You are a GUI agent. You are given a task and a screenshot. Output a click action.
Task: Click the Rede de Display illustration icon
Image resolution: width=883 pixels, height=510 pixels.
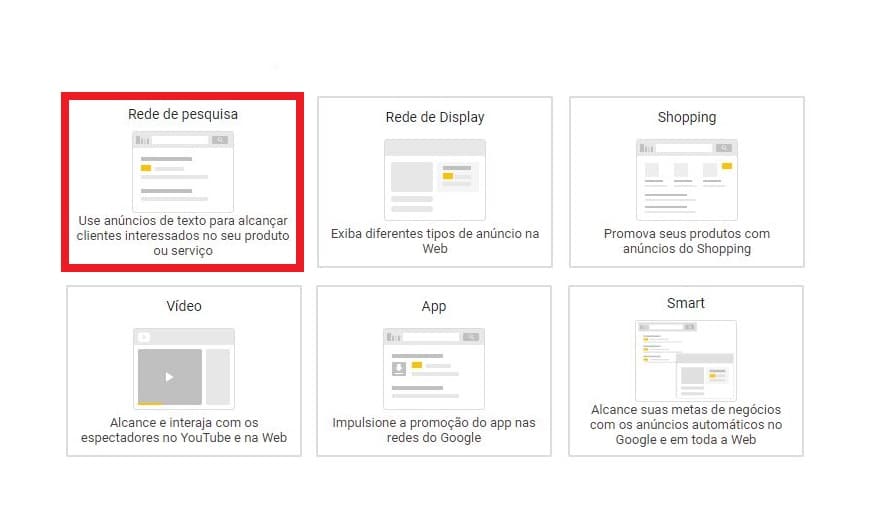point(435,180)
